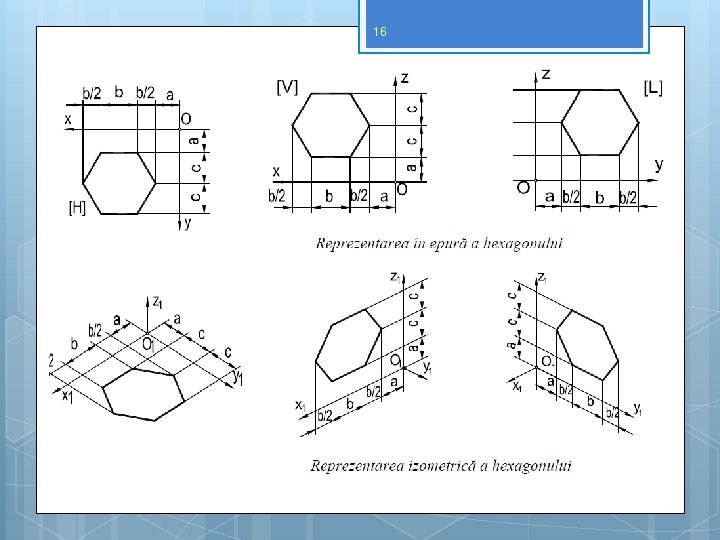
Task: Click the x axis label in [H] view
Action: [68, 119]
